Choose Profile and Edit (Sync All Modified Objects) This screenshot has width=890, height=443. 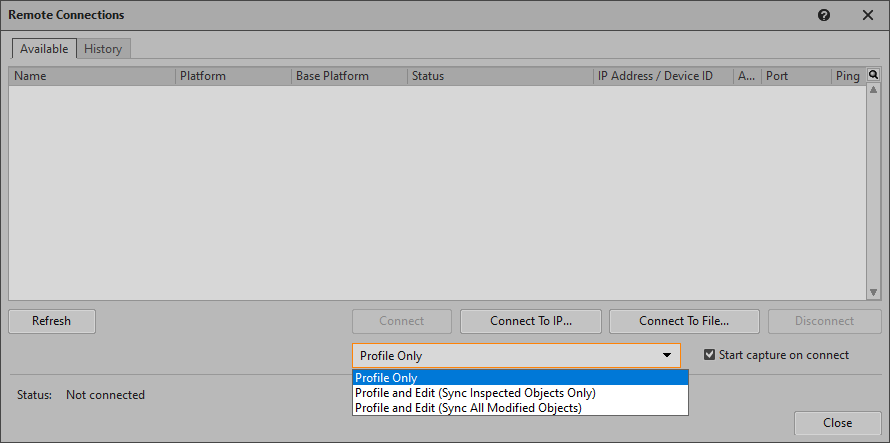click(520, 408)
